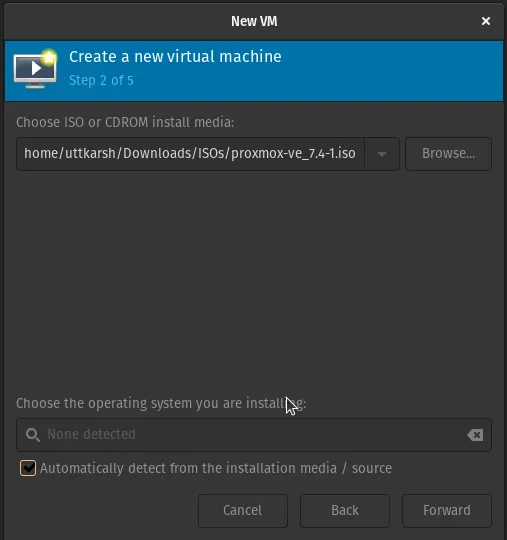Clear the OS field with the backspace icon
Image resolution: width=507 pixels, height=540 pixels.
click(x=475, y=435)
